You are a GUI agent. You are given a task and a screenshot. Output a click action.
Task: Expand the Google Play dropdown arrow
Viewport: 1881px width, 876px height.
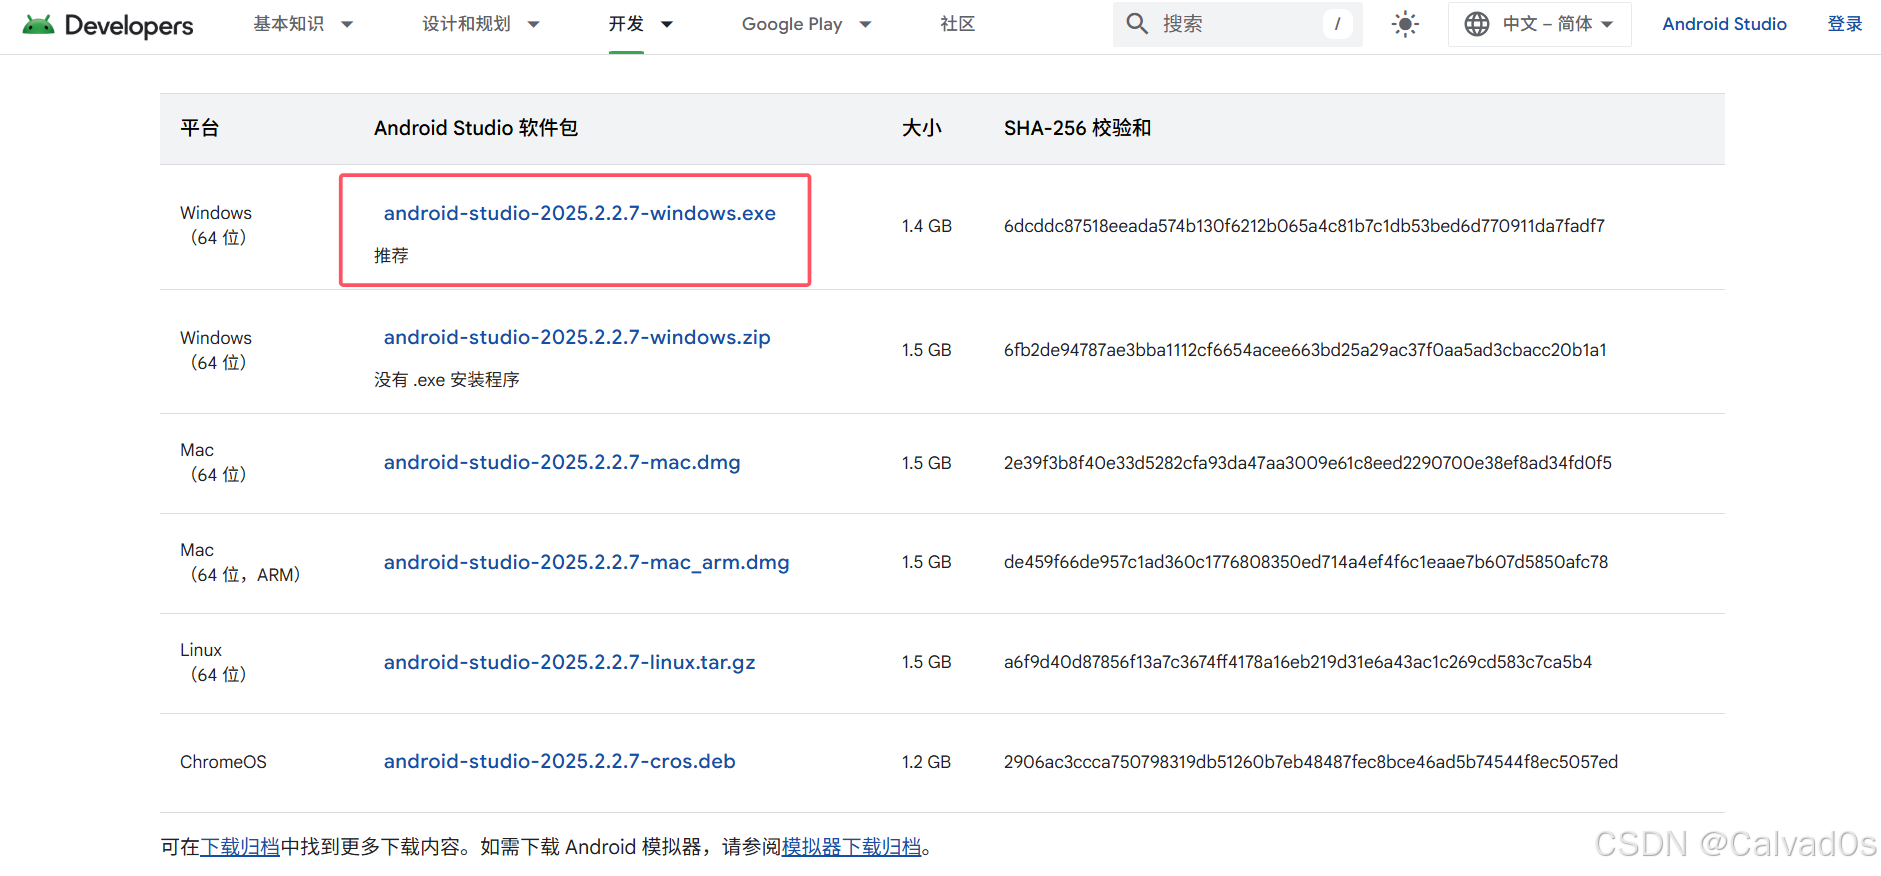(x=865, y=24)
